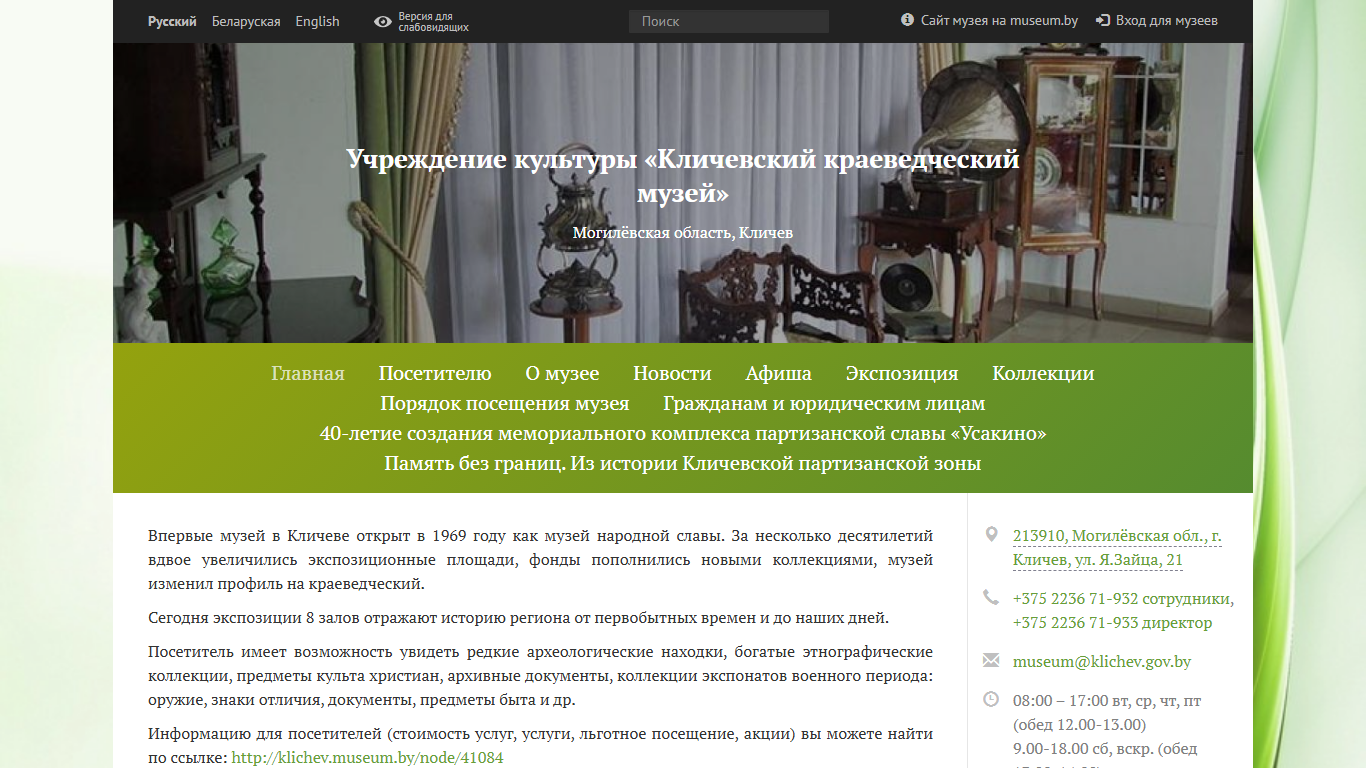
Task: Open Сайт музея на museum.by link
Action: (x=999, y=20)
